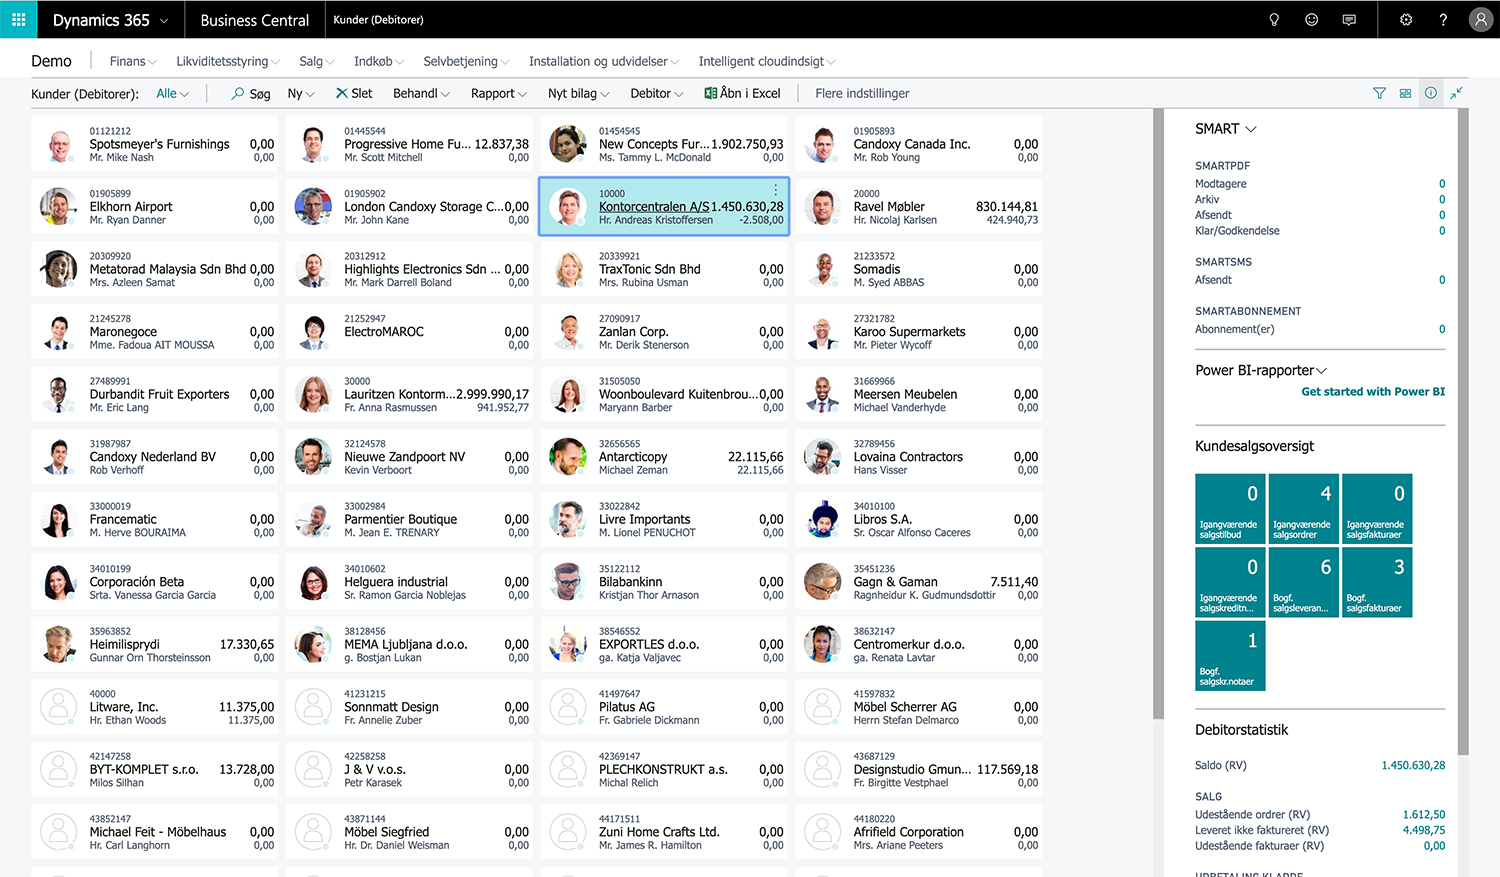Click the placeholder avatar for J & V v.o.s.

point(313,770)
